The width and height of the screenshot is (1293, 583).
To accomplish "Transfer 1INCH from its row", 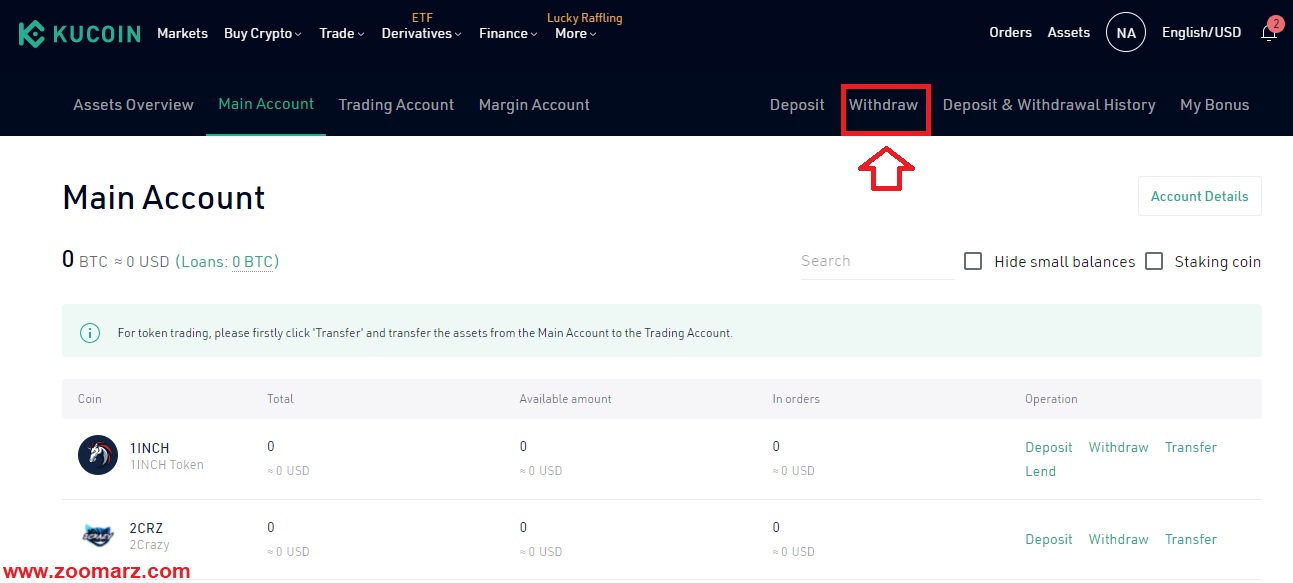I will [x=1190, y=447].
